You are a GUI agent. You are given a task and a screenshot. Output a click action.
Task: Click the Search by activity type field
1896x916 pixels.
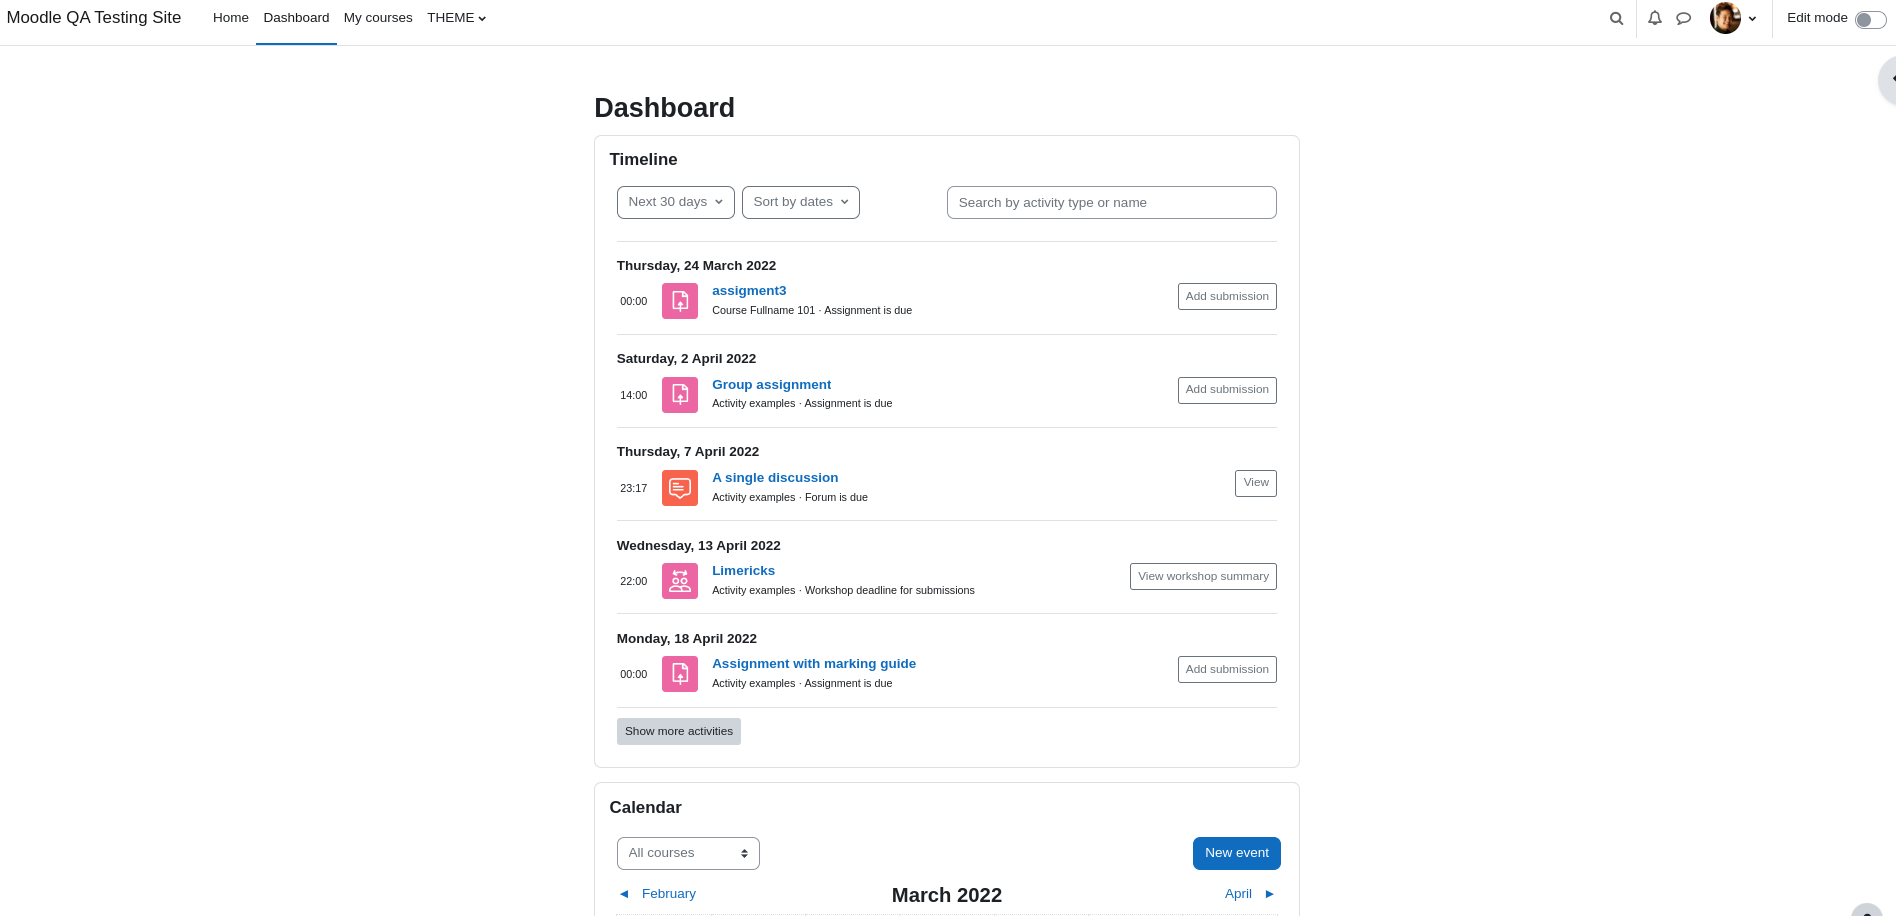1112,202
